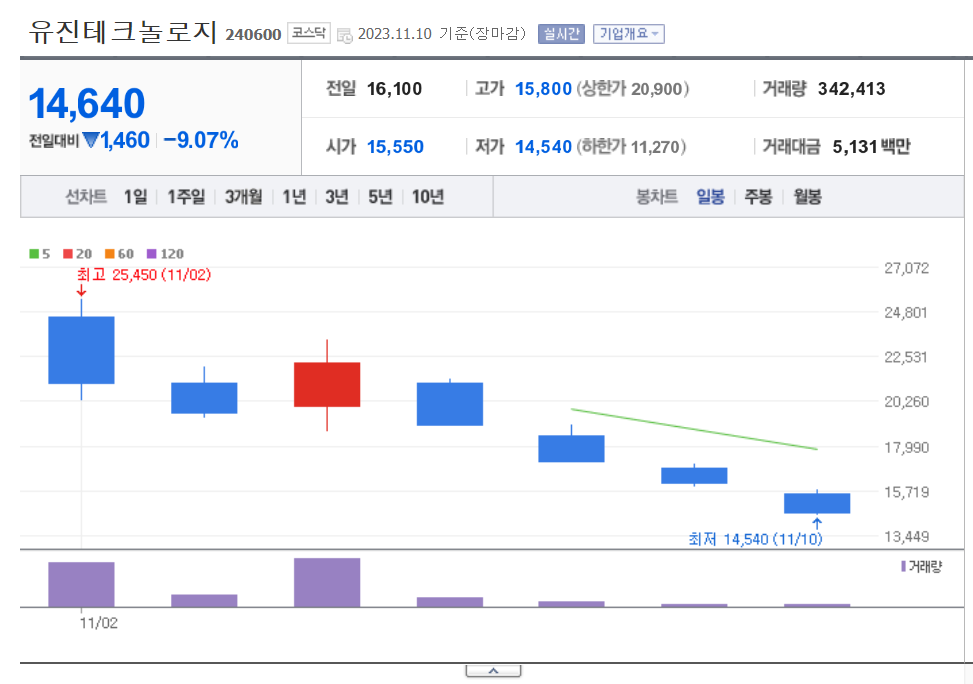
Task: Click the 13,449 axis label
Action: [x=906, y=536]
